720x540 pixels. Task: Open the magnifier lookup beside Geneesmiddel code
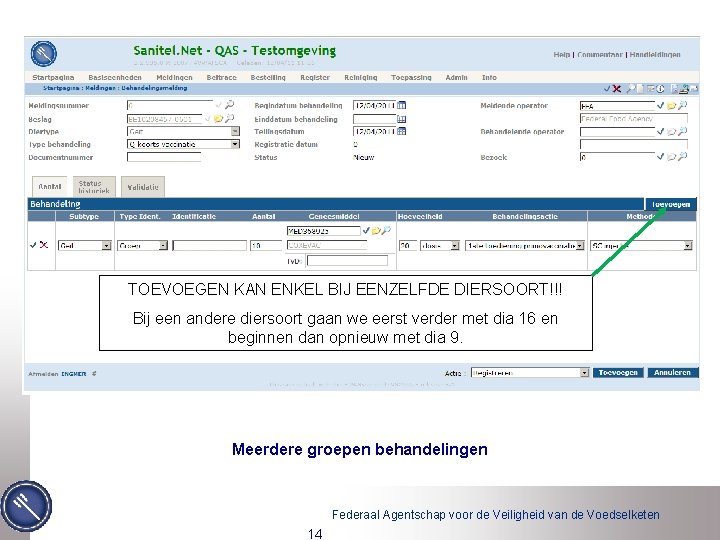coord(386,230)
